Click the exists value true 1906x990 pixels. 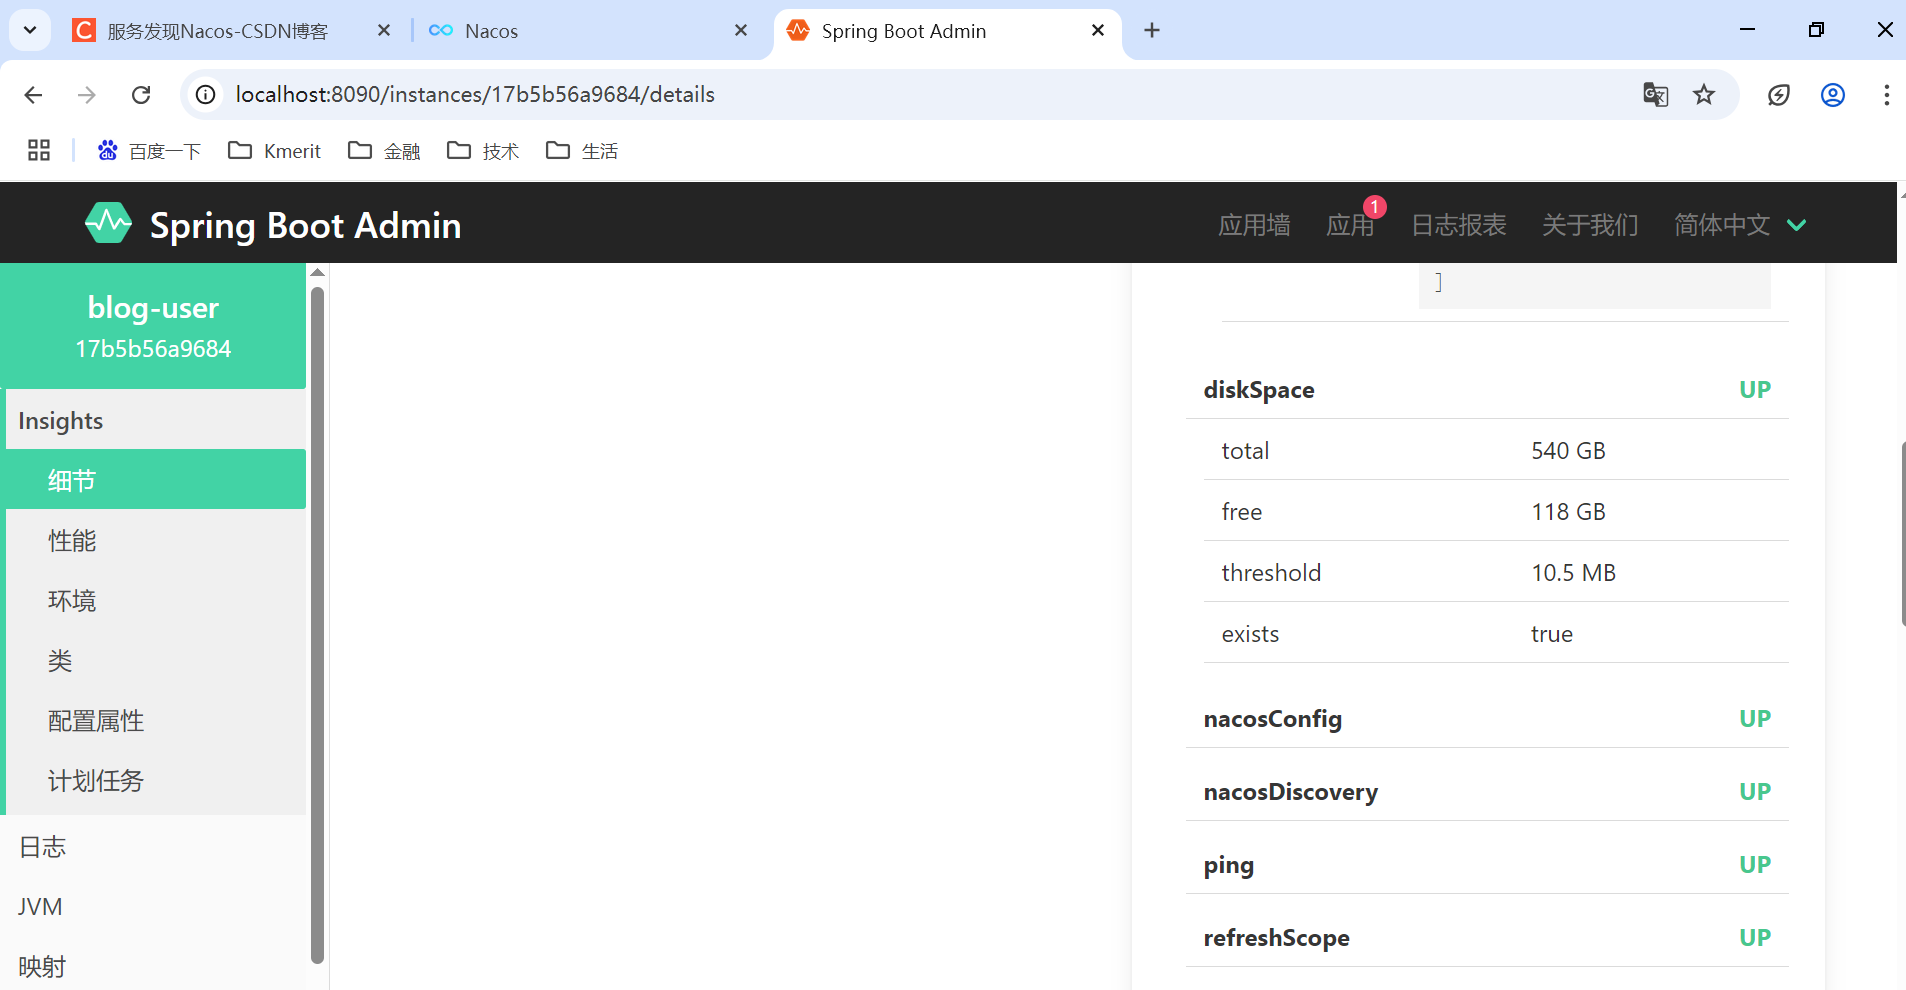coord(1551,634)
